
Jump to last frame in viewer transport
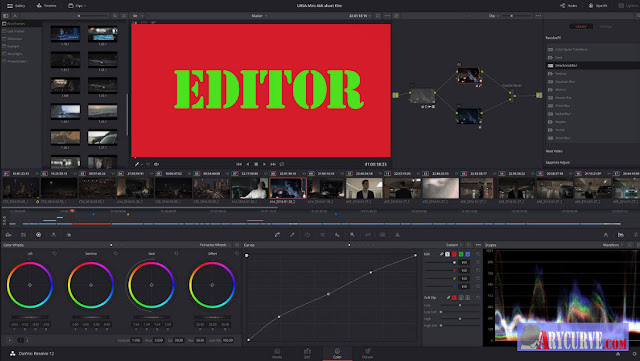tap(273, 164)
